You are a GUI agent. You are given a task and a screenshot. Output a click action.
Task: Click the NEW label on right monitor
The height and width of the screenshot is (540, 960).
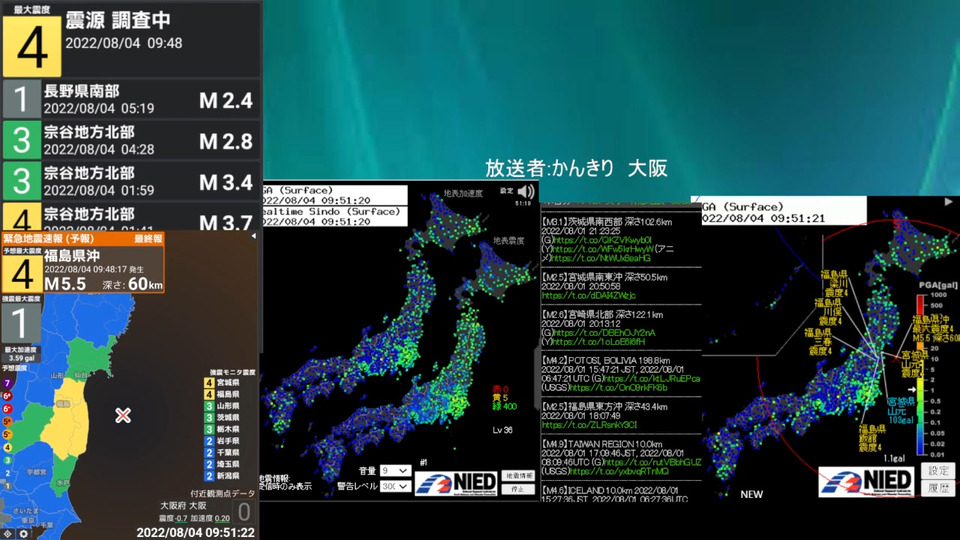tap(751, 494)
